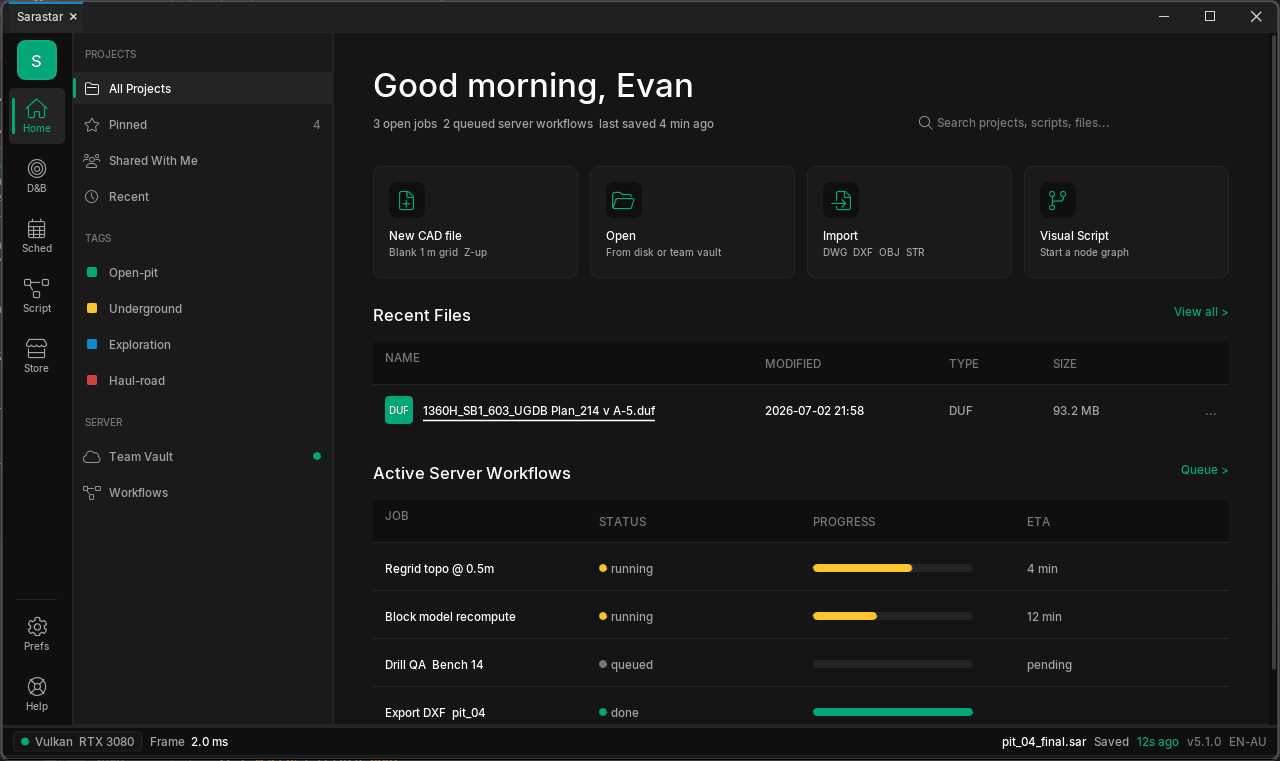Click the Import card icon
Viewport: 1280px width, 761px height.
pos(841,200)
